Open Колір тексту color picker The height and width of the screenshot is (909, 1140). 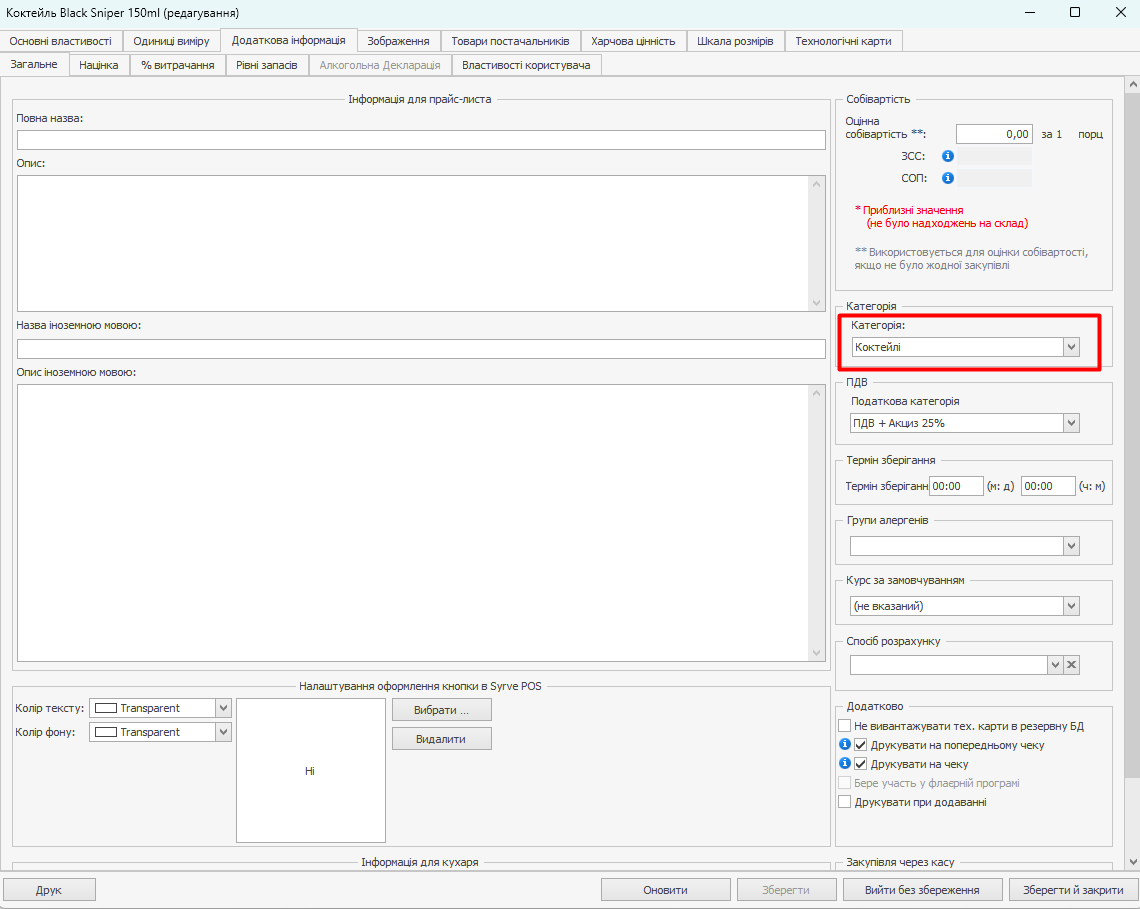pyautogui.click(x=223, y=708)
